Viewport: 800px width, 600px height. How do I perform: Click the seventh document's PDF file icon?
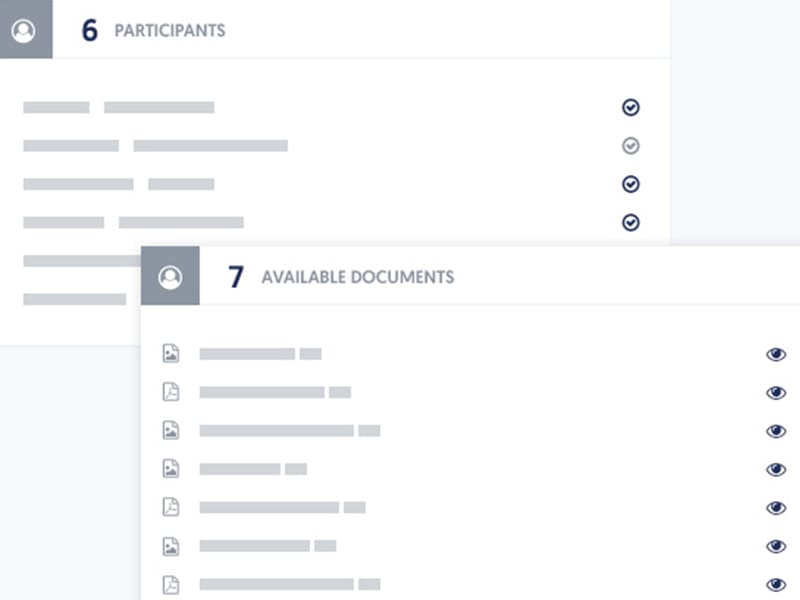click(171, 584)
